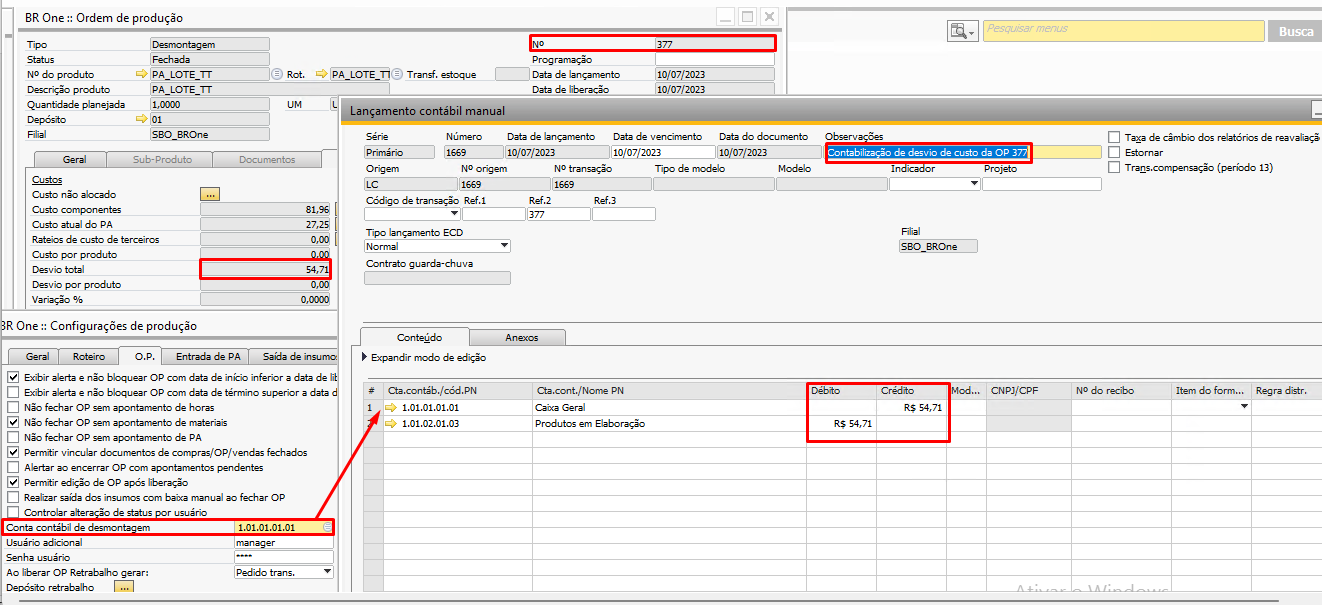This screenshot has height=605, width=1322.
Task: Enable Não fechar OP sem apontamento de PA
Action: pos(13,438)
